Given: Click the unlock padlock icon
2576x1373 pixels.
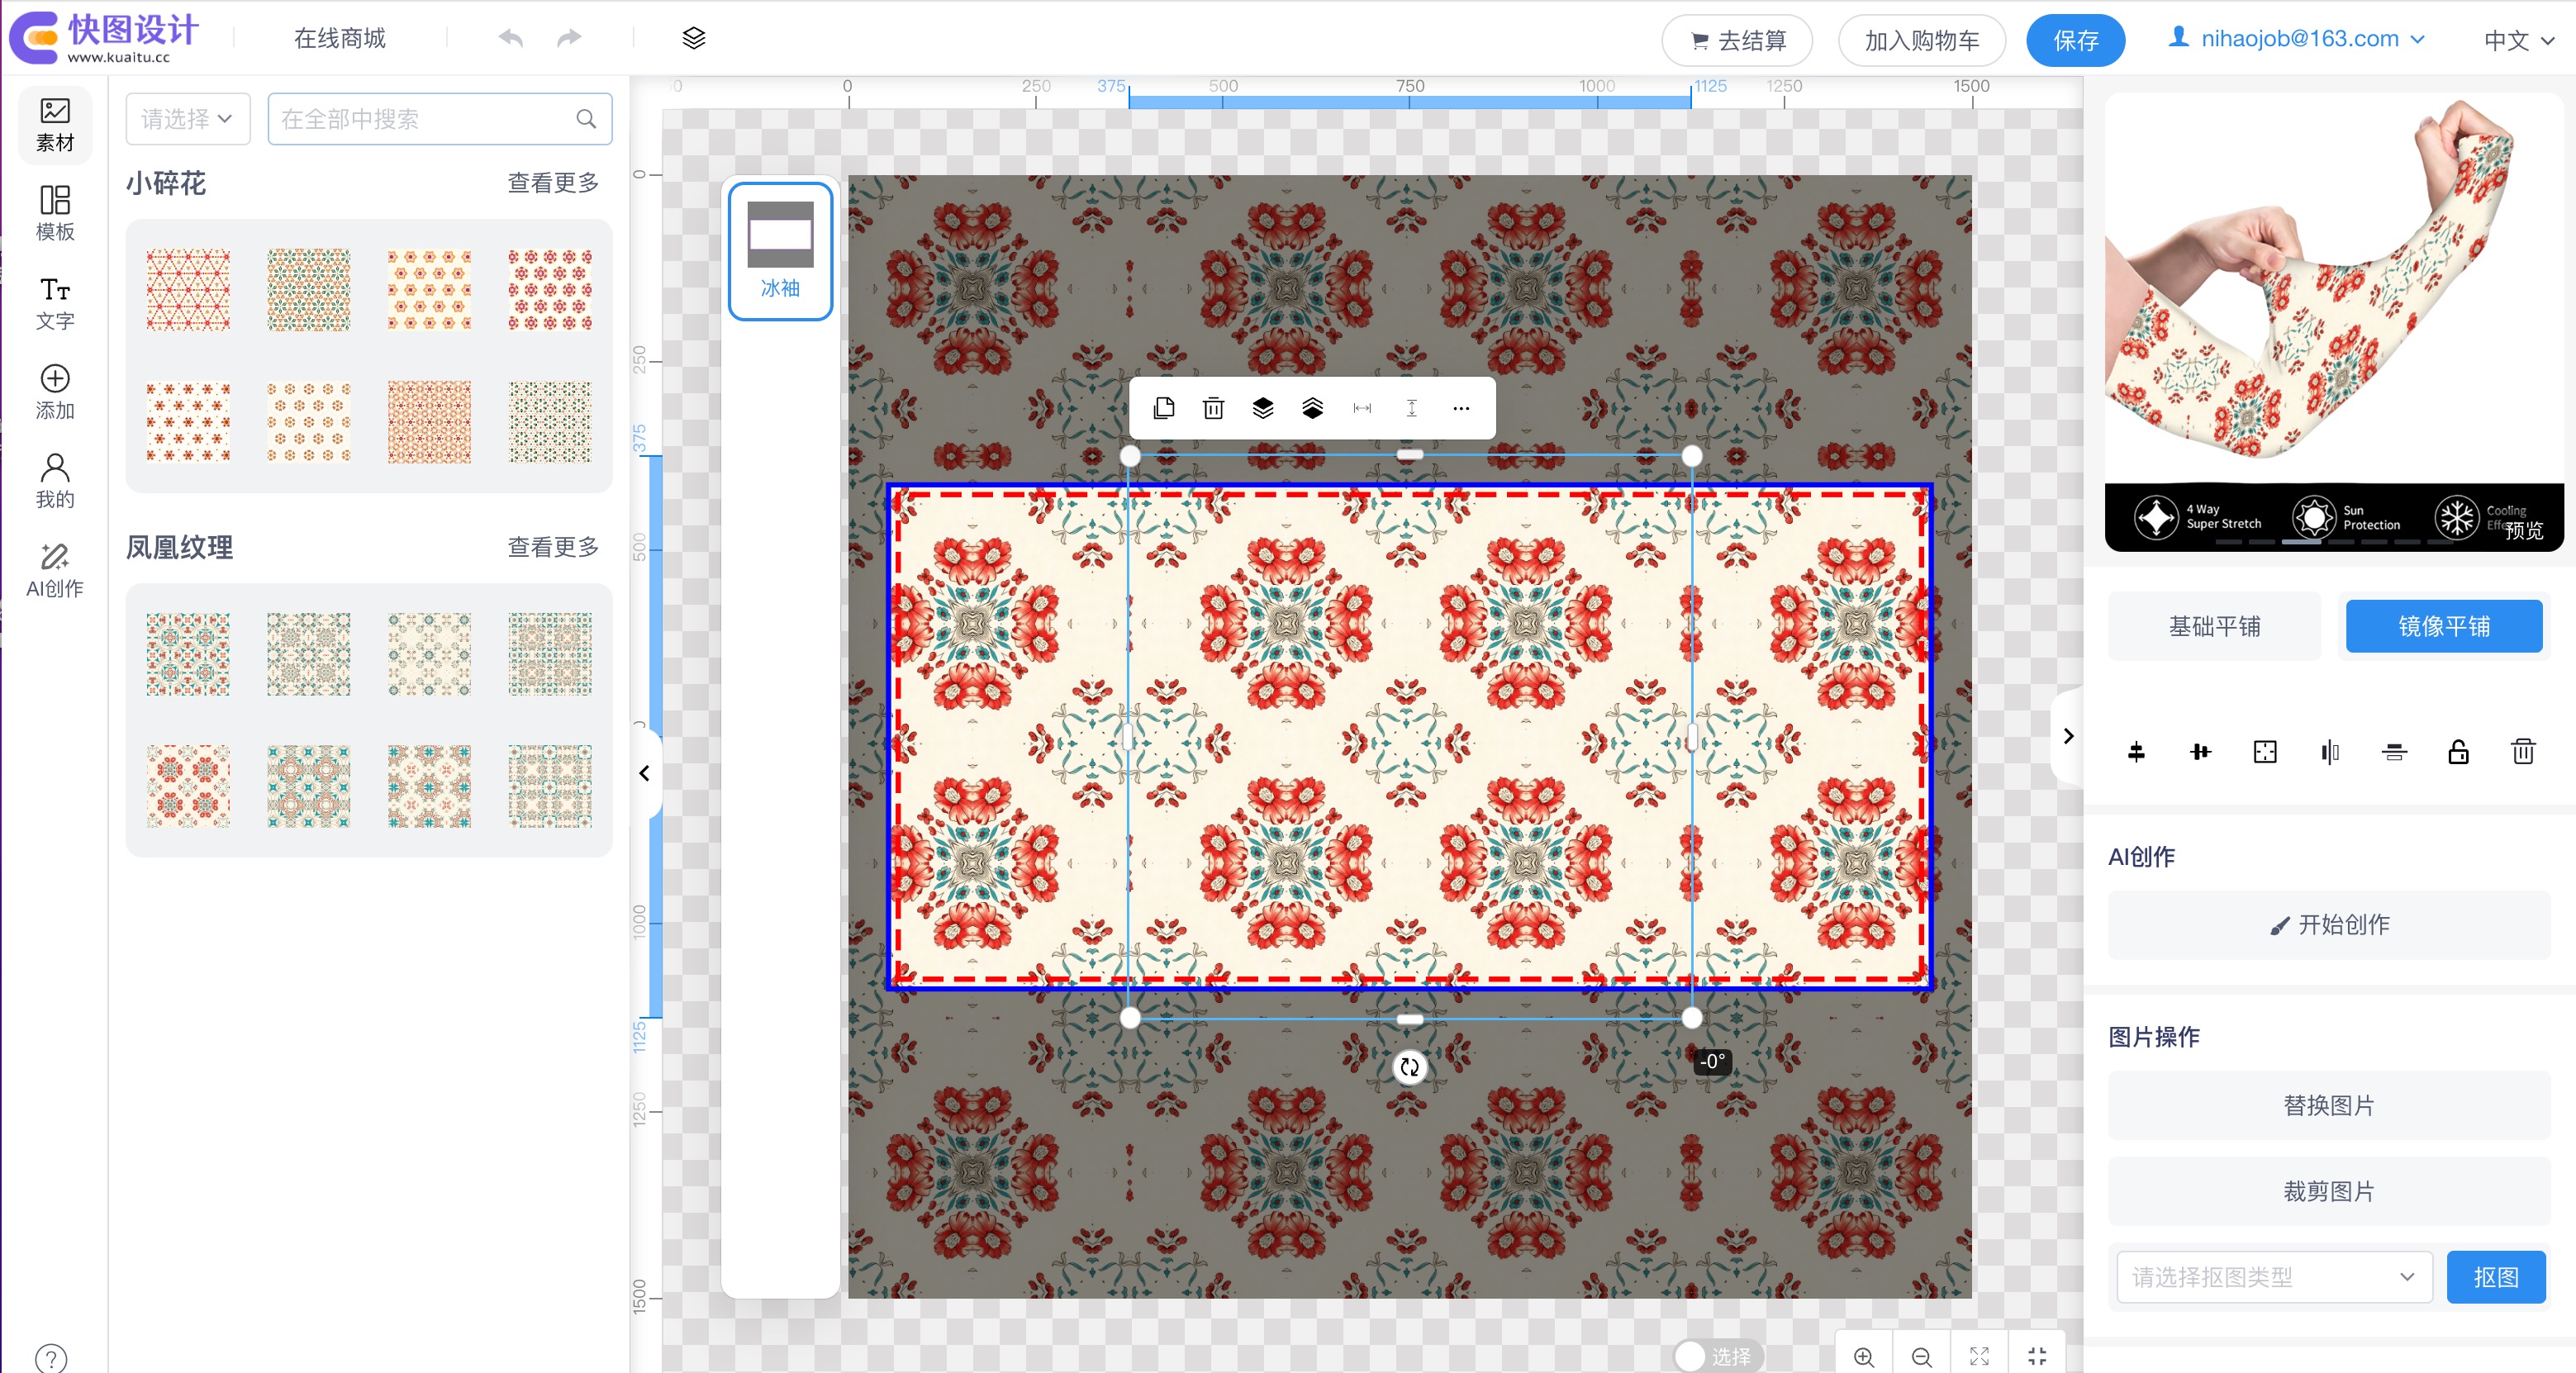Looking at the screenshot, I should pos(2458,752).
